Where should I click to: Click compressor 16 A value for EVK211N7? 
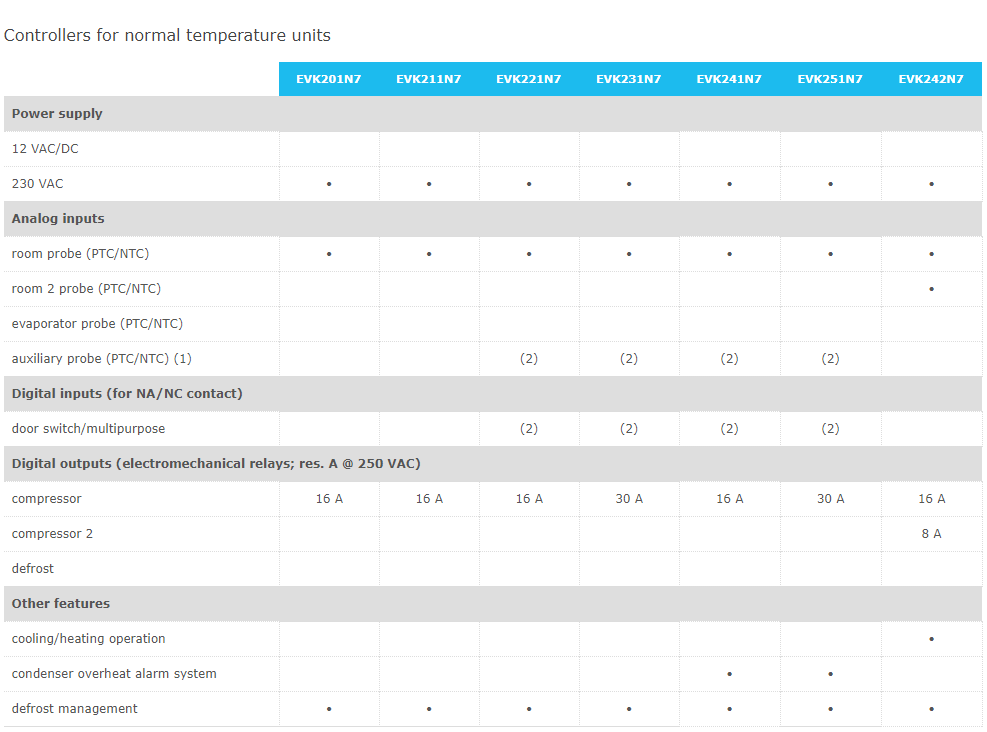[x=429, y=499]
